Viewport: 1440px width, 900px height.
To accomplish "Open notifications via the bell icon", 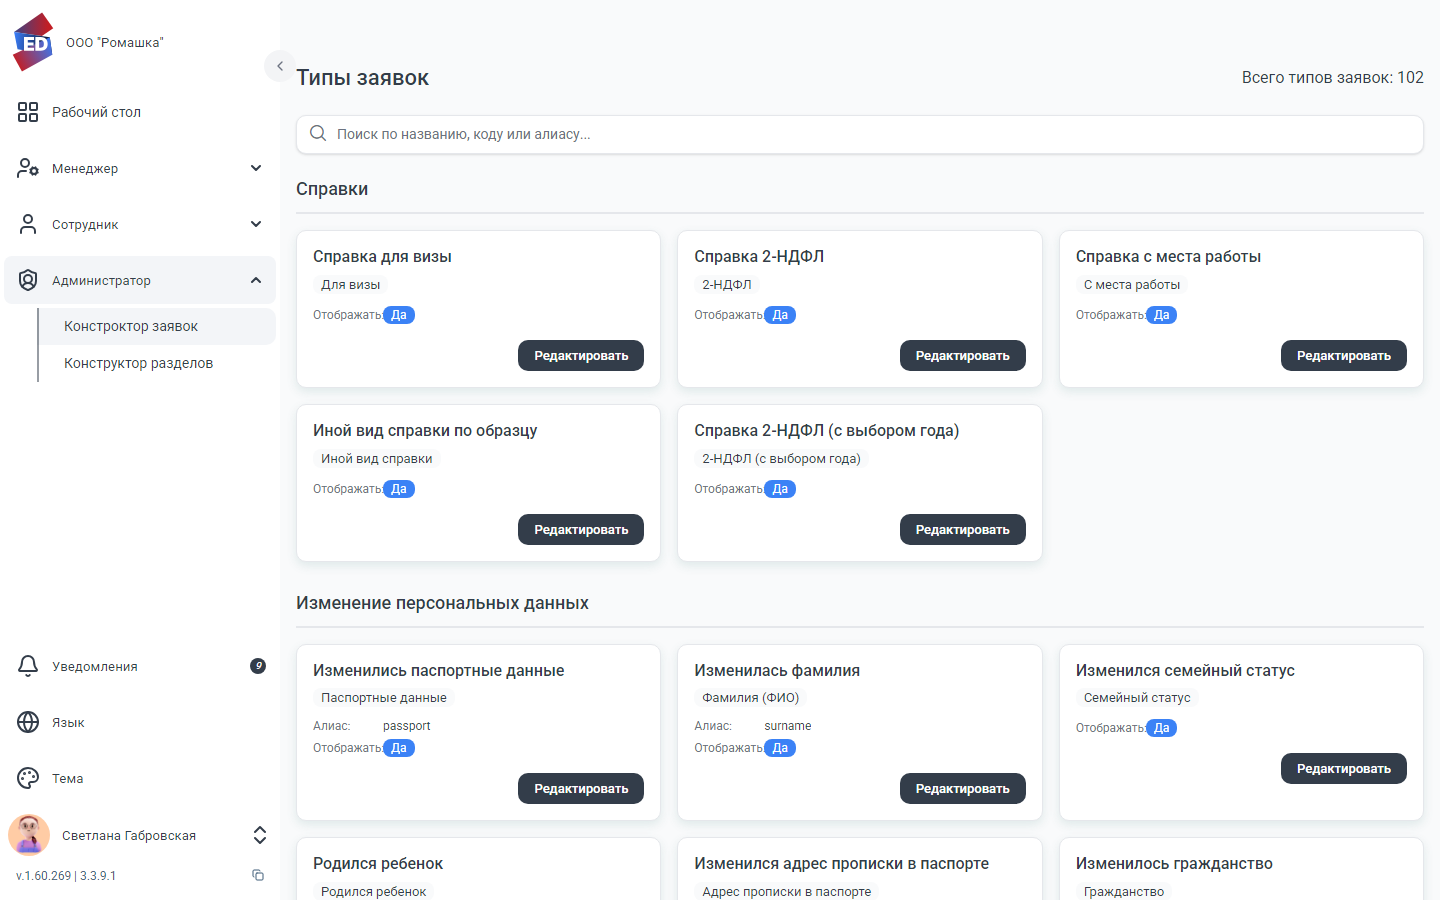I will click(x=28, y=666).
